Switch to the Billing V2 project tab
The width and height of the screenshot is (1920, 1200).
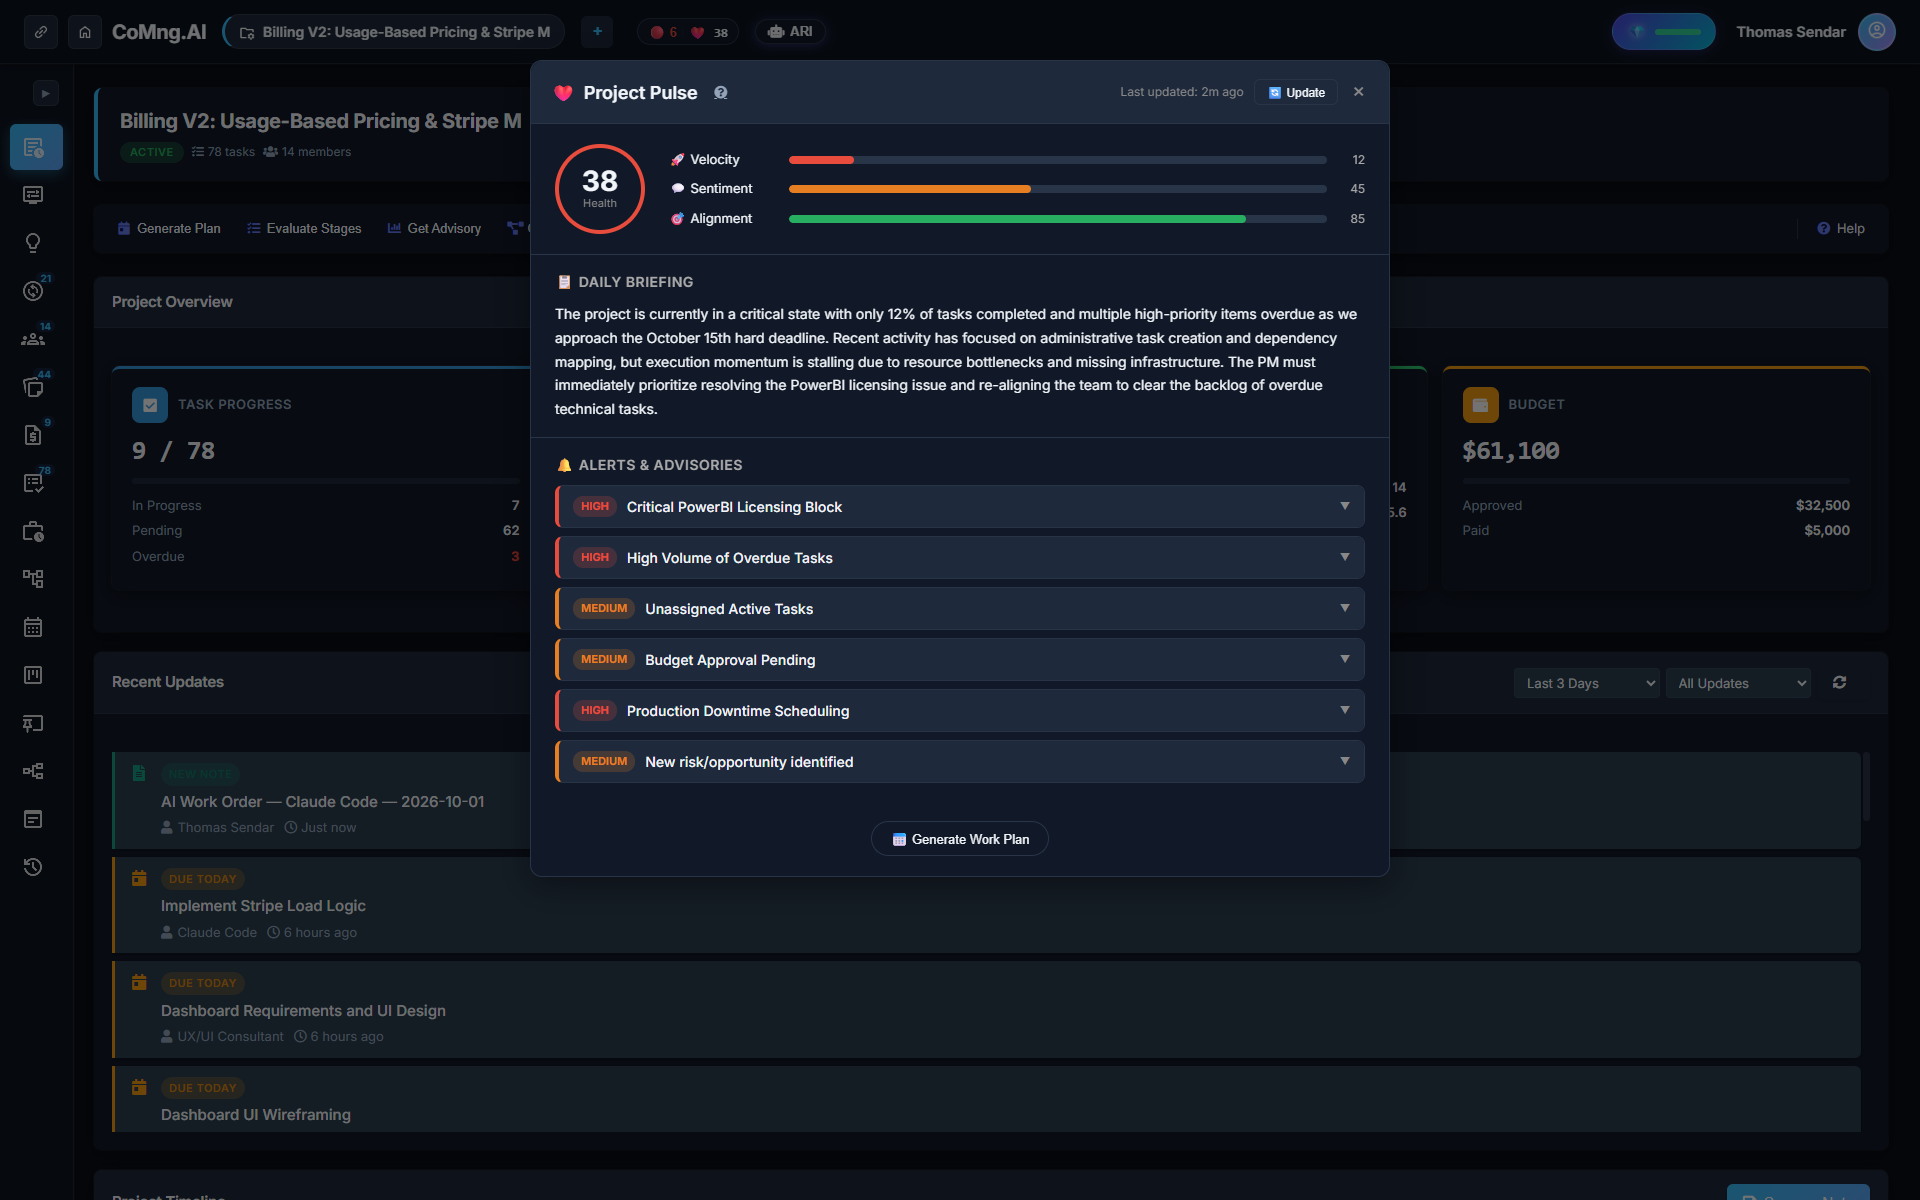[x=394, y=32]
